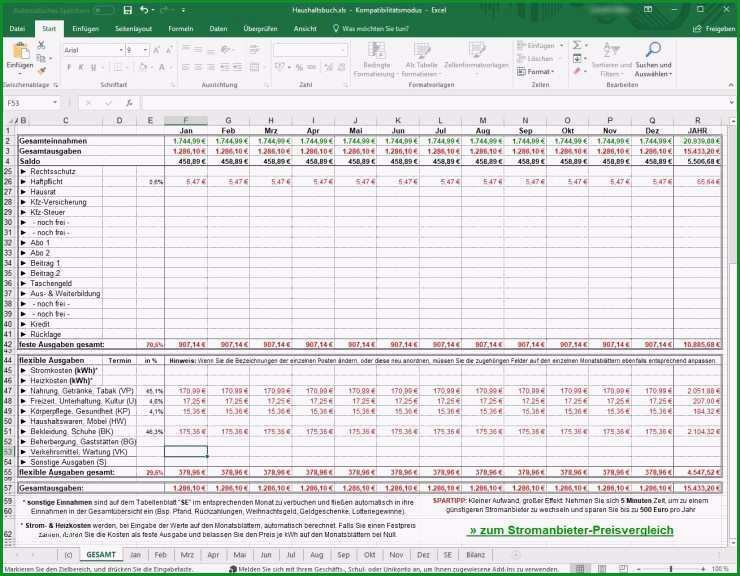Open the Format dropdown in the Zellen group

click(535, 72)
